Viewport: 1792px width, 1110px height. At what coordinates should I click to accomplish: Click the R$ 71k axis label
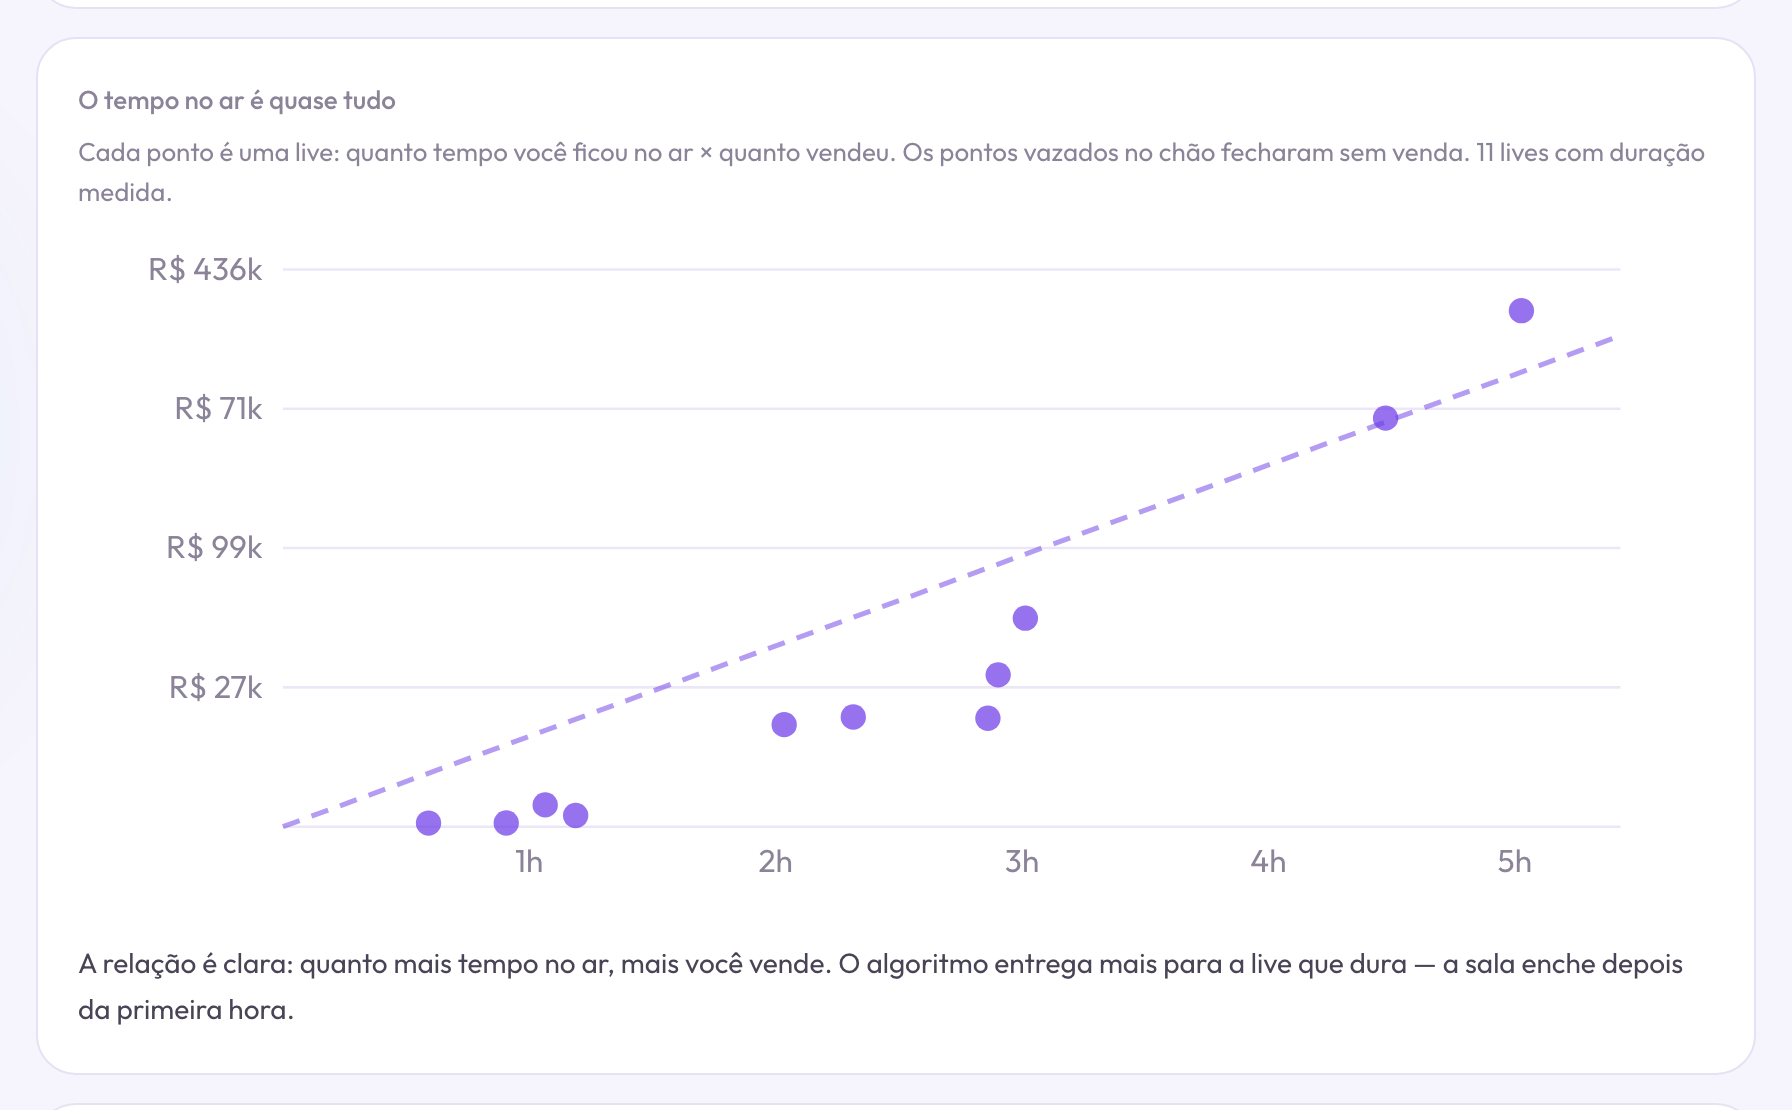pyautogui.click(x=218, y=409)
